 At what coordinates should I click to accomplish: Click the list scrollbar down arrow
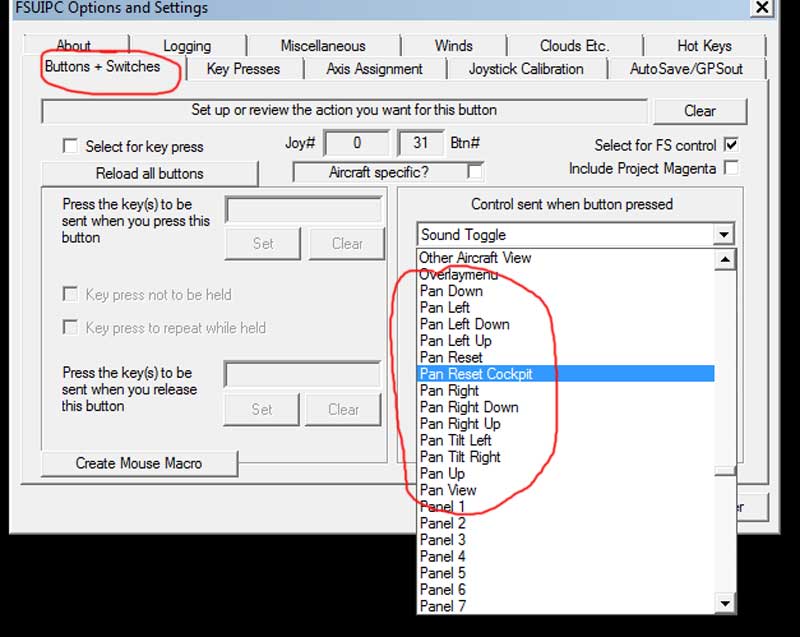(x=724, y=603)
